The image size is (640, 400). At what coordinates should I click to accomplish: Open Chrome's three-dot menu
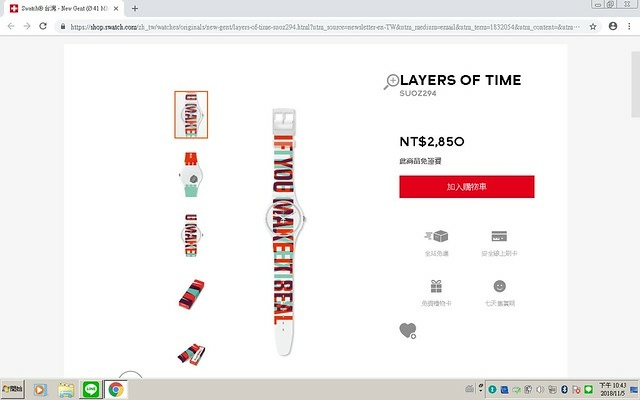pyautogui.click(x=629, y=26)
